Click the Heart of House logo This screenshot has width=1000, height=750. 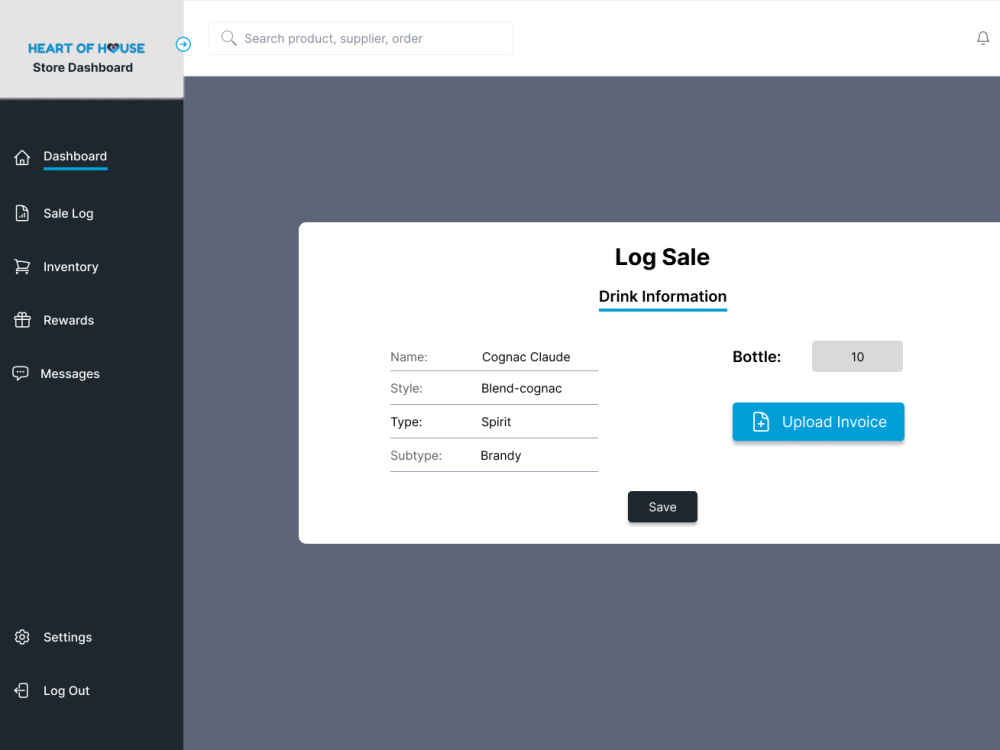(x=86, y=48)
